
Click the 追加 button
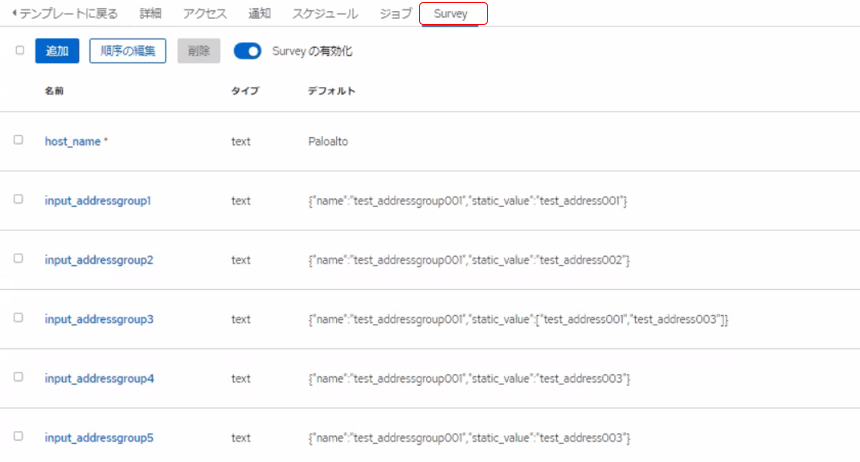click(57, 51)
